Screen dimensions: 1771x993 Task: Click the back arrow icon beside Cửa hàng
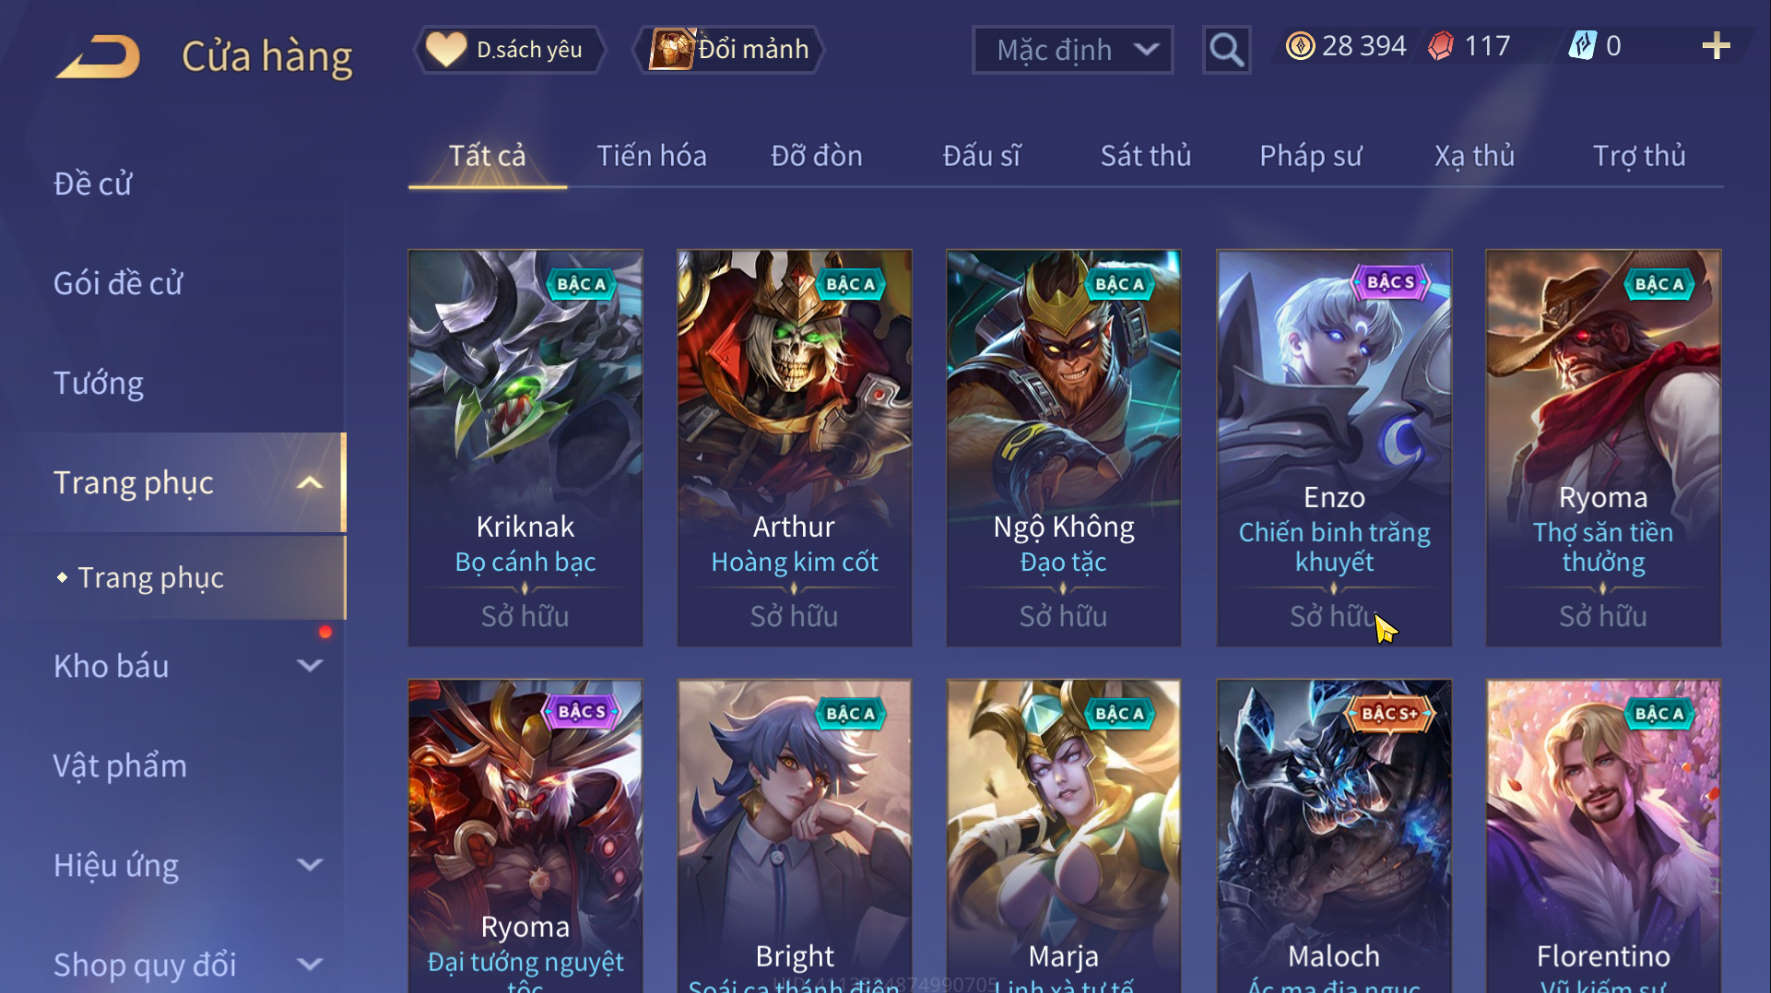point(98,56)
